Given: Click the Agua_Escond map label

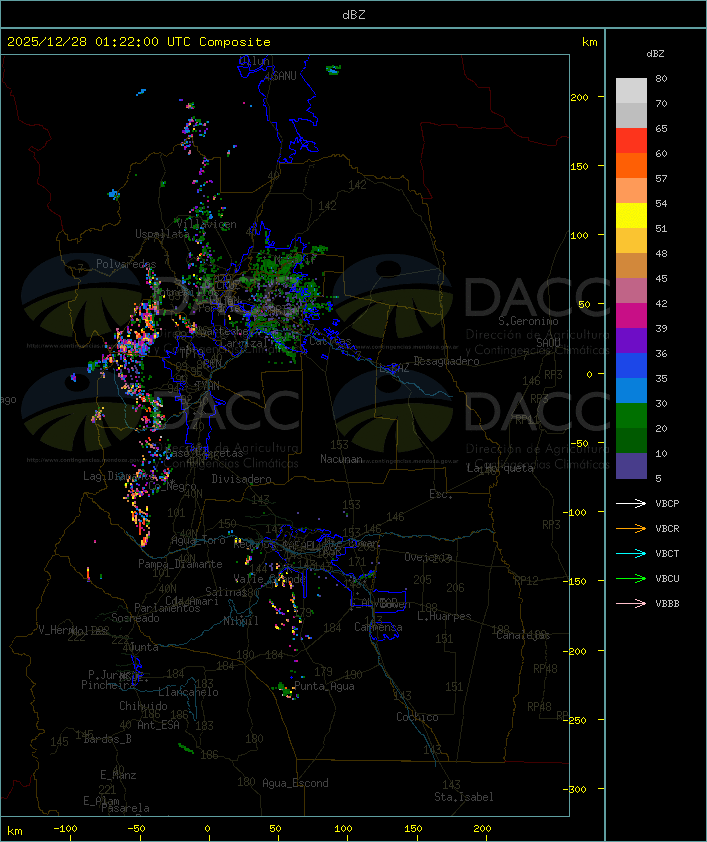Looking at the screenshot, I should (295, 783).
